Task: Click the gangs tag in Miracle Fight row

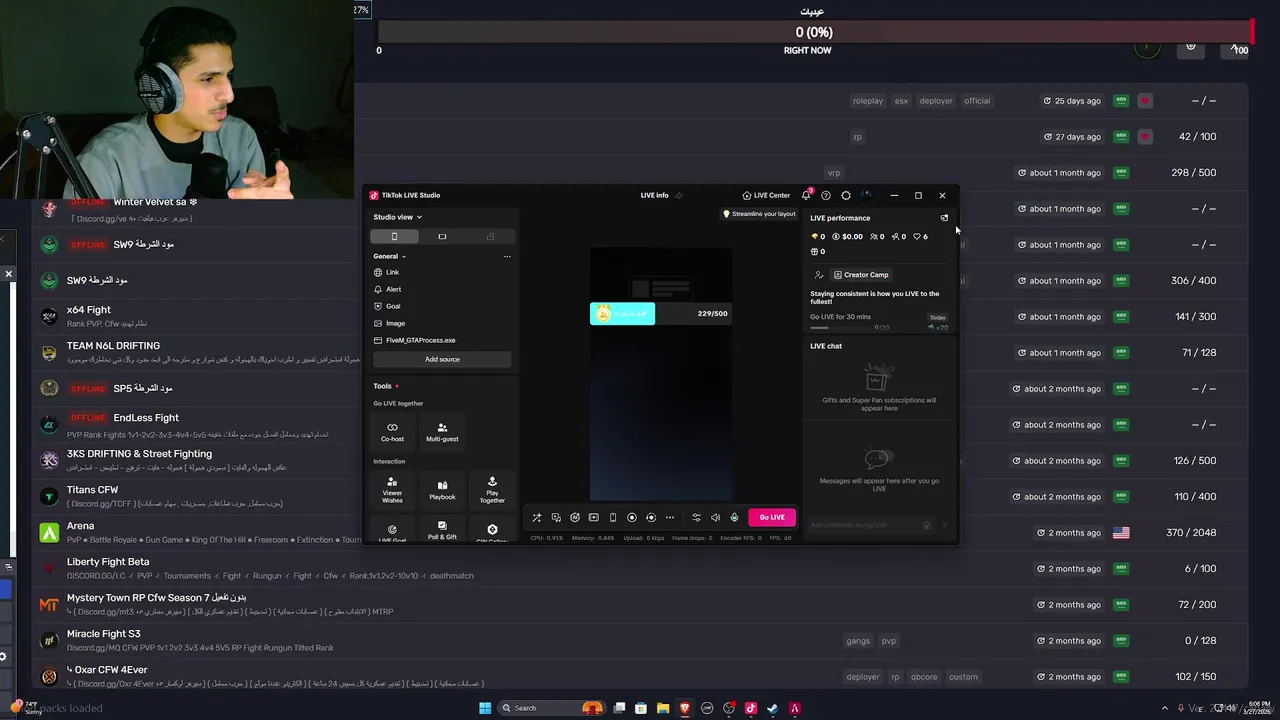Action: pyautogui.click(x=858, y=641)
